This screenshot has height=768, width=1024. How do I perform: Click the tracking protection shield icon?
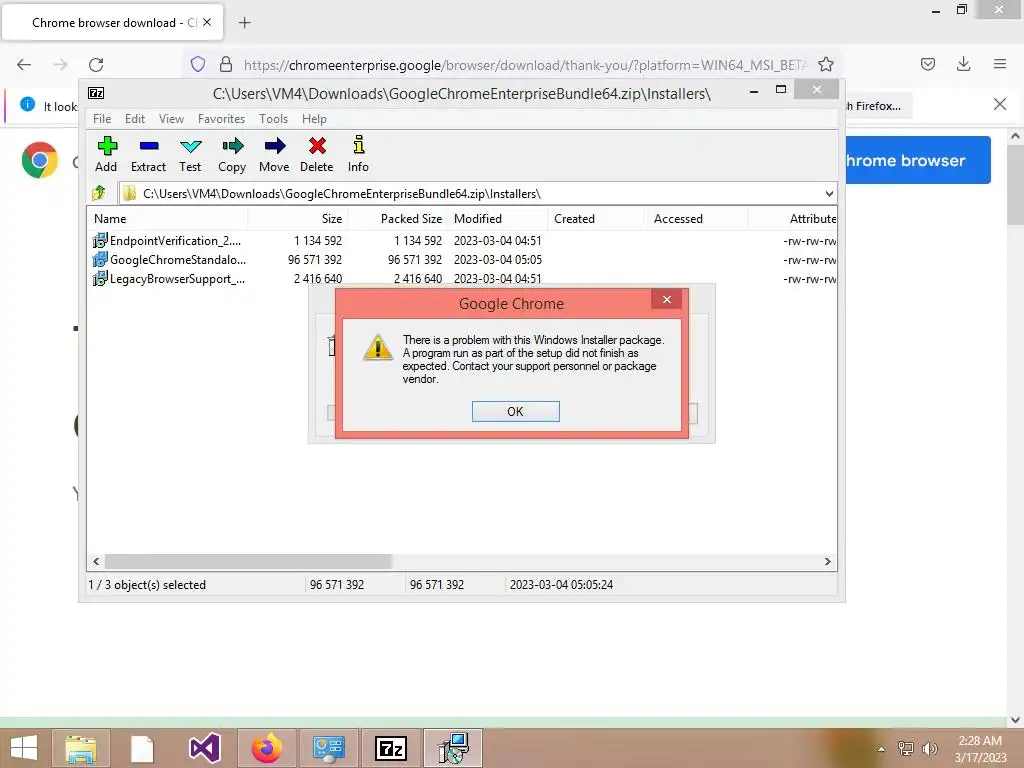(x=198, y=65)
